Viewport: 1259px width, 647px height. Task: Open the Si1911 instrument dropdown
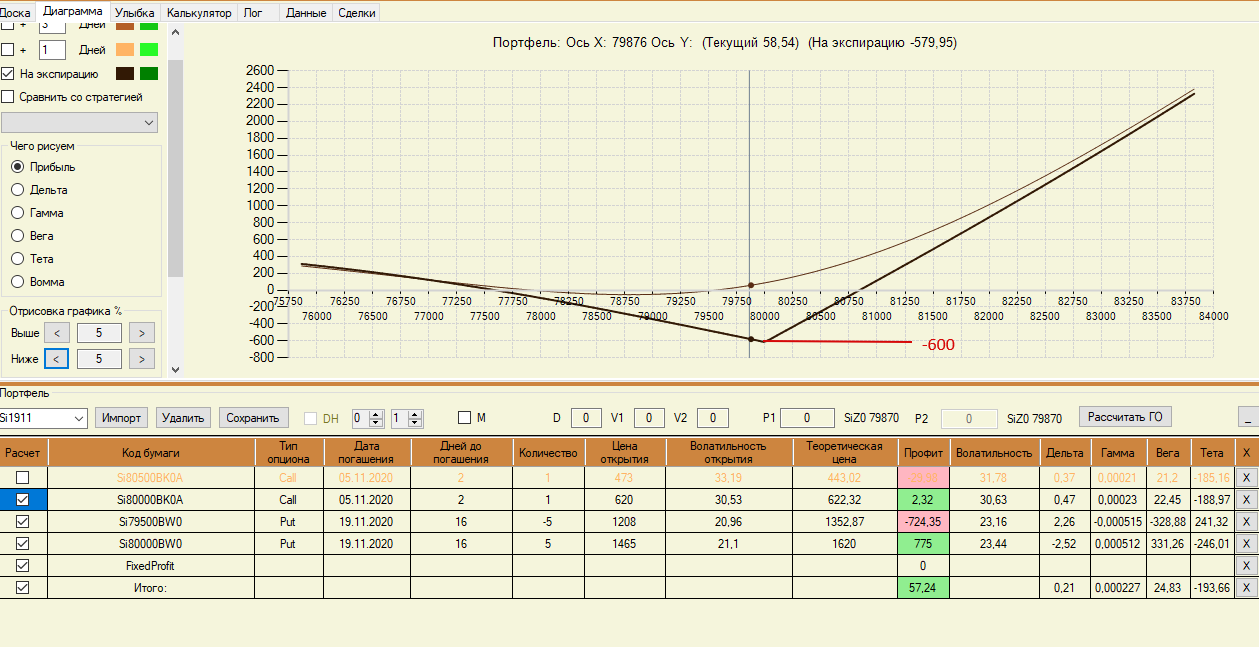coord(43,418)
